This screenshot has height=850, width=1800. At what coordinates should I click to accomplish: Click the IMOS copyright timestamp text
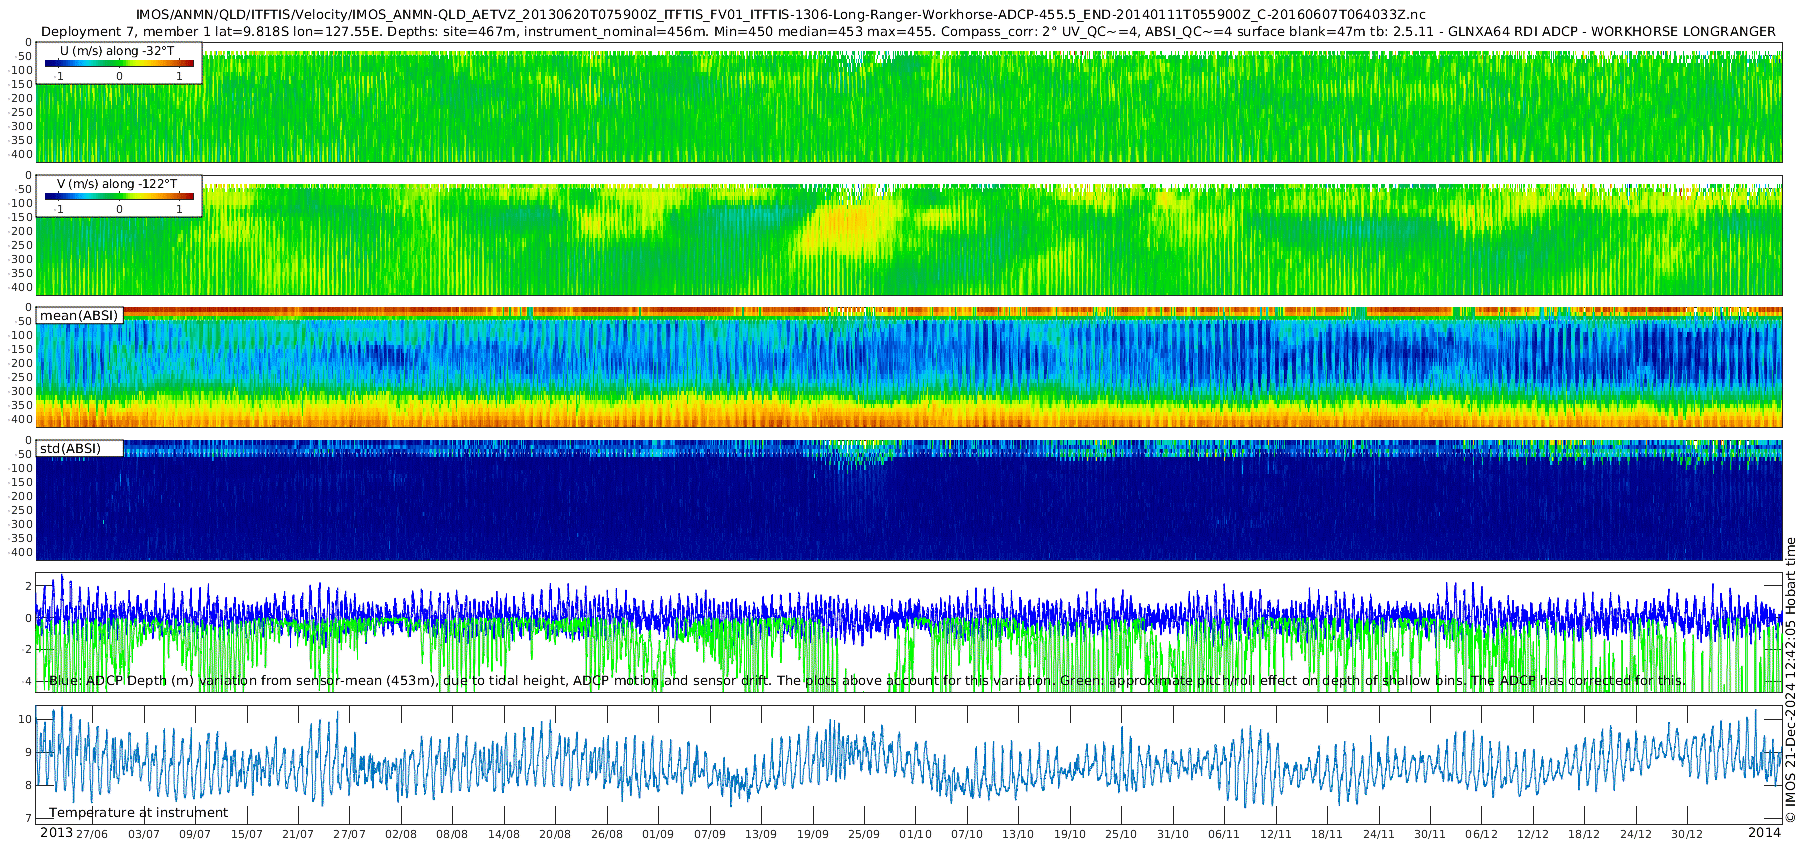[x=1790, y=680]
